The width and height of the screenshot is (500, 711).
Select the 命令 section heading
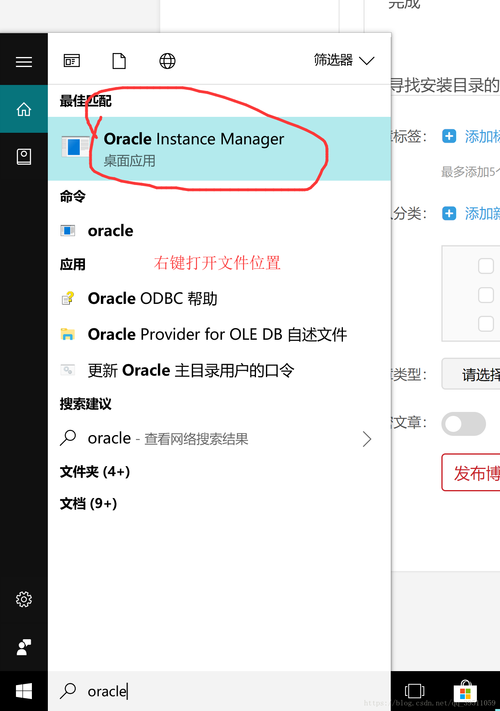tap(73, 197)
